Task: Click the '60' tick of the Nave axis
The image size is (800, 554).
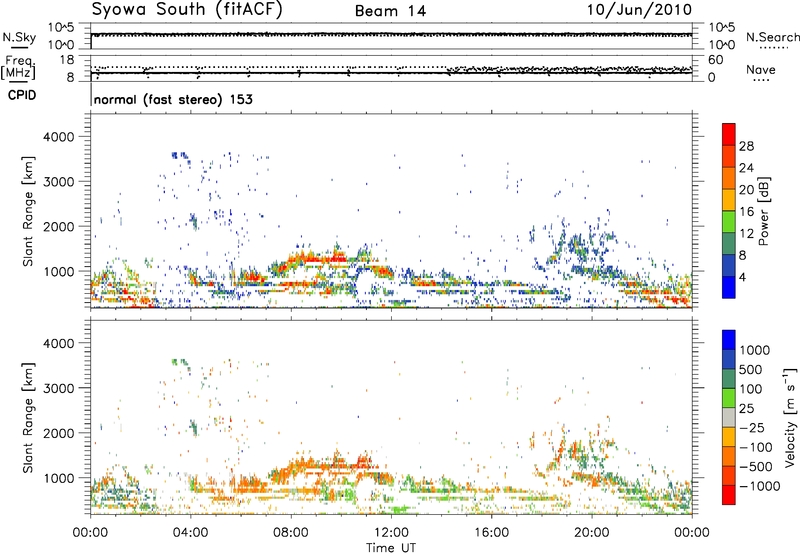Action: click(715, 60)
